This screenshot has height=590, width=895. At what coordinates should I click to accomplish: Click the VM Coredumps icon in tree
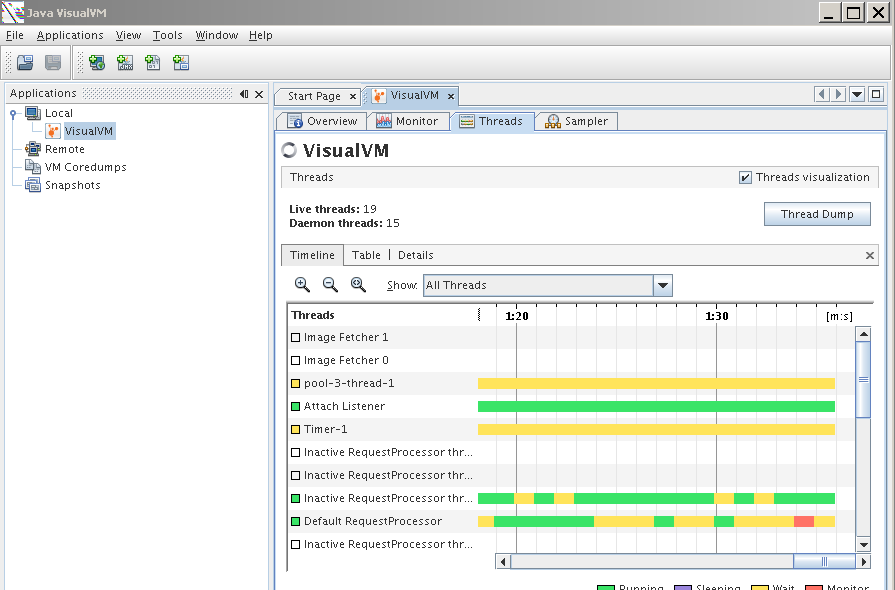[x=33, y=167]
